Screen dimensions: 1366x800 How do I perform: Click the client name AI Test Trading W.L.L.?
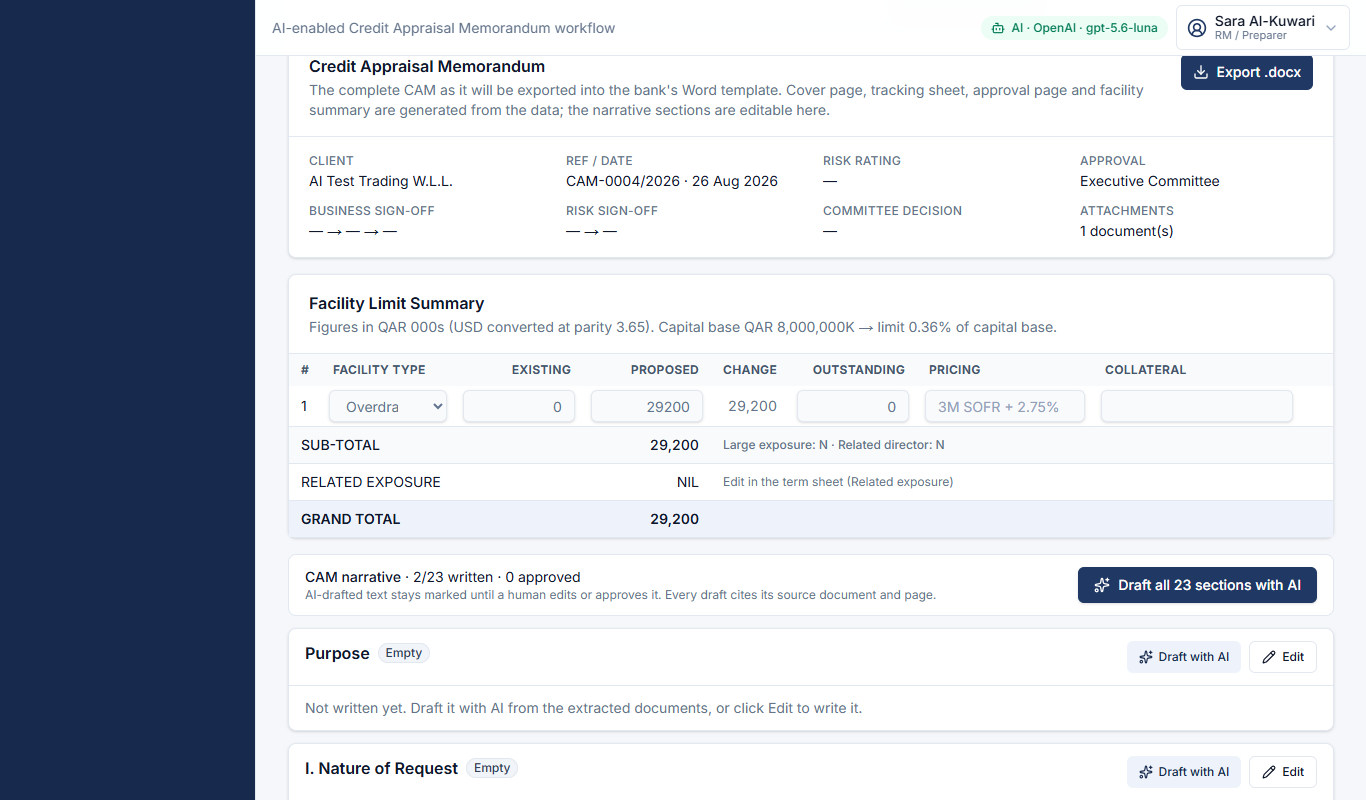coord(381,181)
